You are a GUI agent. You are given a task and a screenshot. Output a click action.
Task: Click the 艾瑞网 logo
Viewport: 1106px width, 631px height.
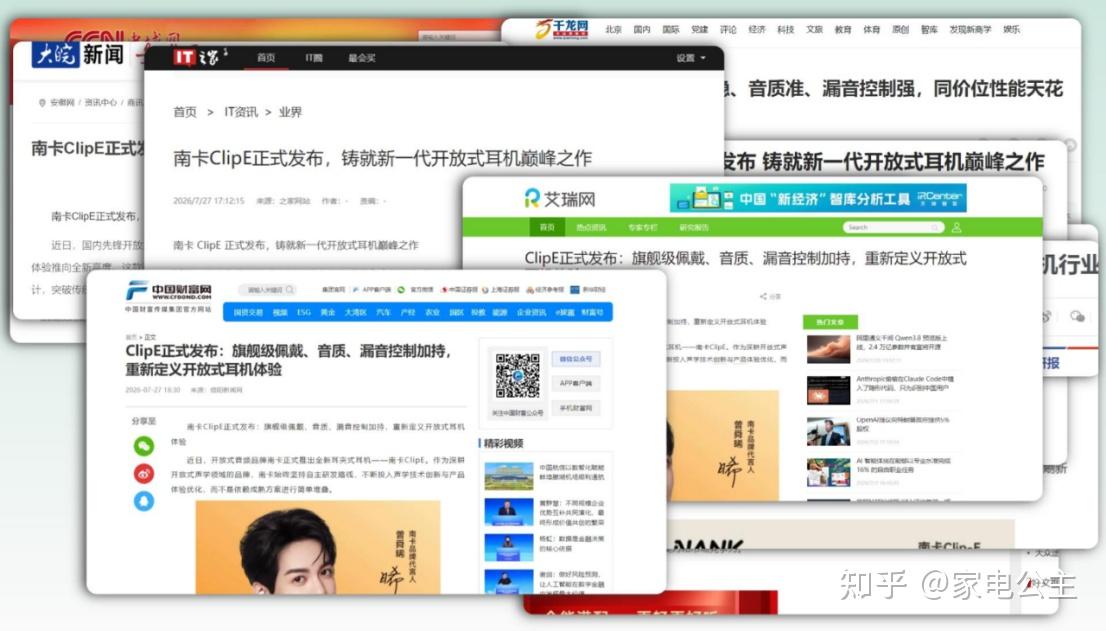click(559, 199)
